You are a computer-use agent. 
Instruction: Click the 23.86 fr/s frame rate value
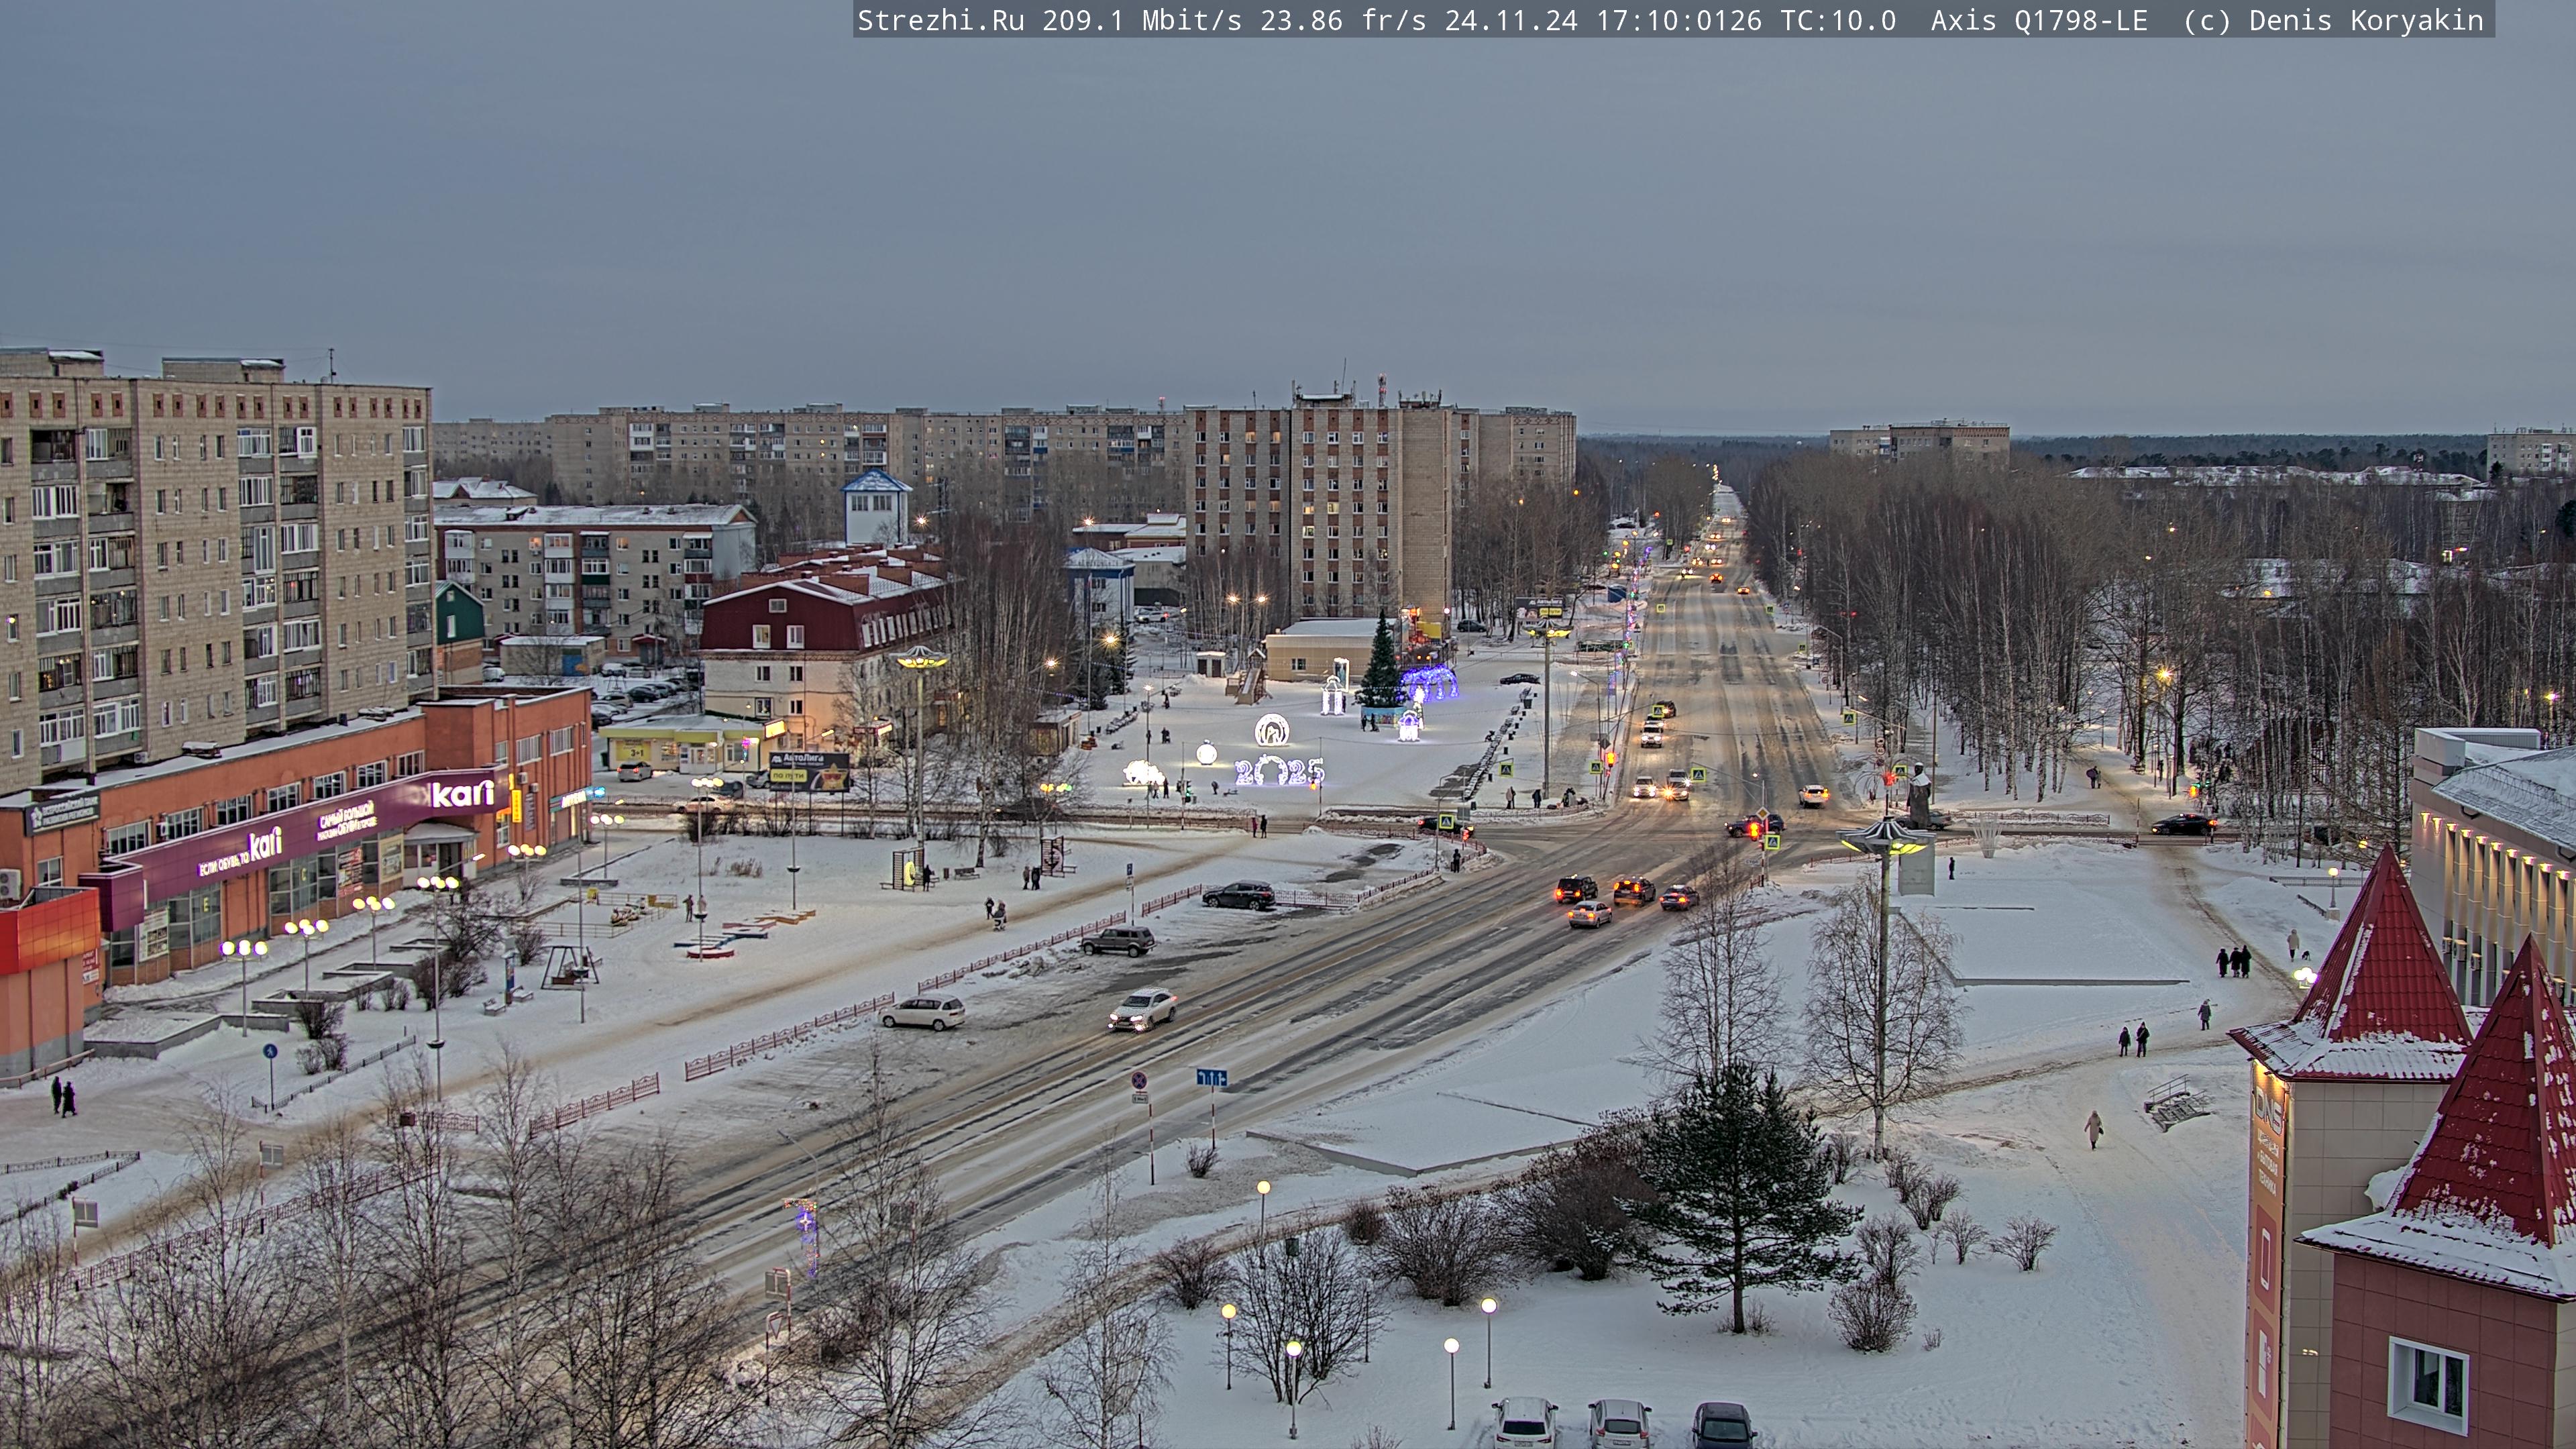pyautogui.click(x=1343, y=21)
